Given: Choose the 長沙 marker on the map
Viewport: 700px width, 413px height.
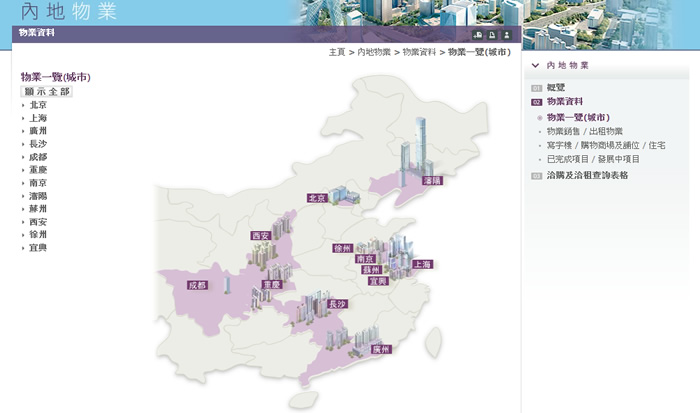Looking at the screenshot, I should pos(337,303).
